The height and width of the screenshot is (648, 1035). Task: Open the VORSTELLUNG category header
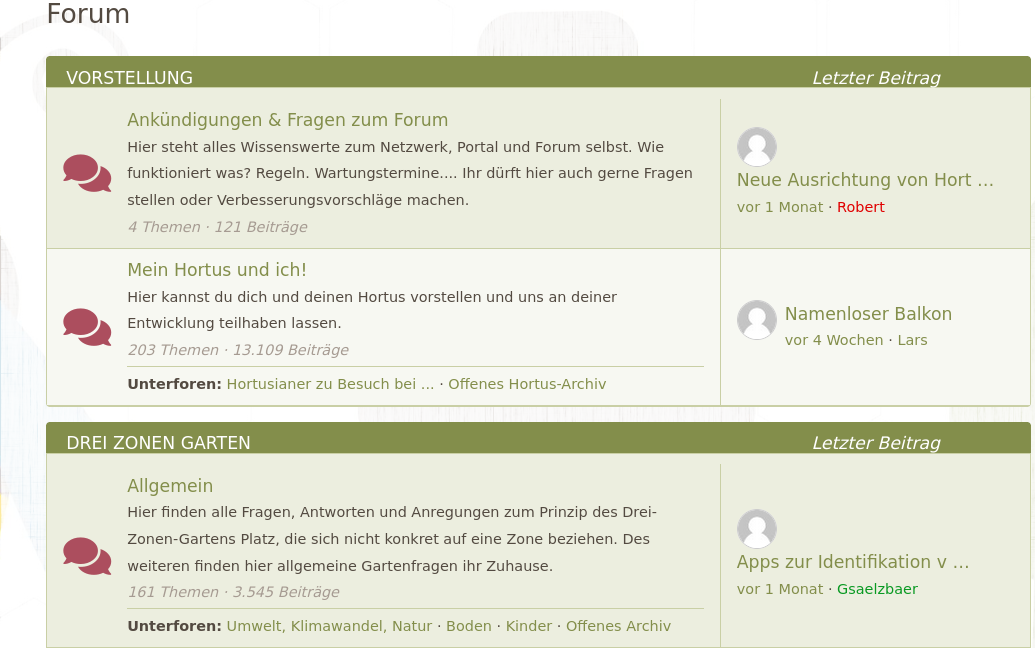pyautogui.click(x=129, y=78)
